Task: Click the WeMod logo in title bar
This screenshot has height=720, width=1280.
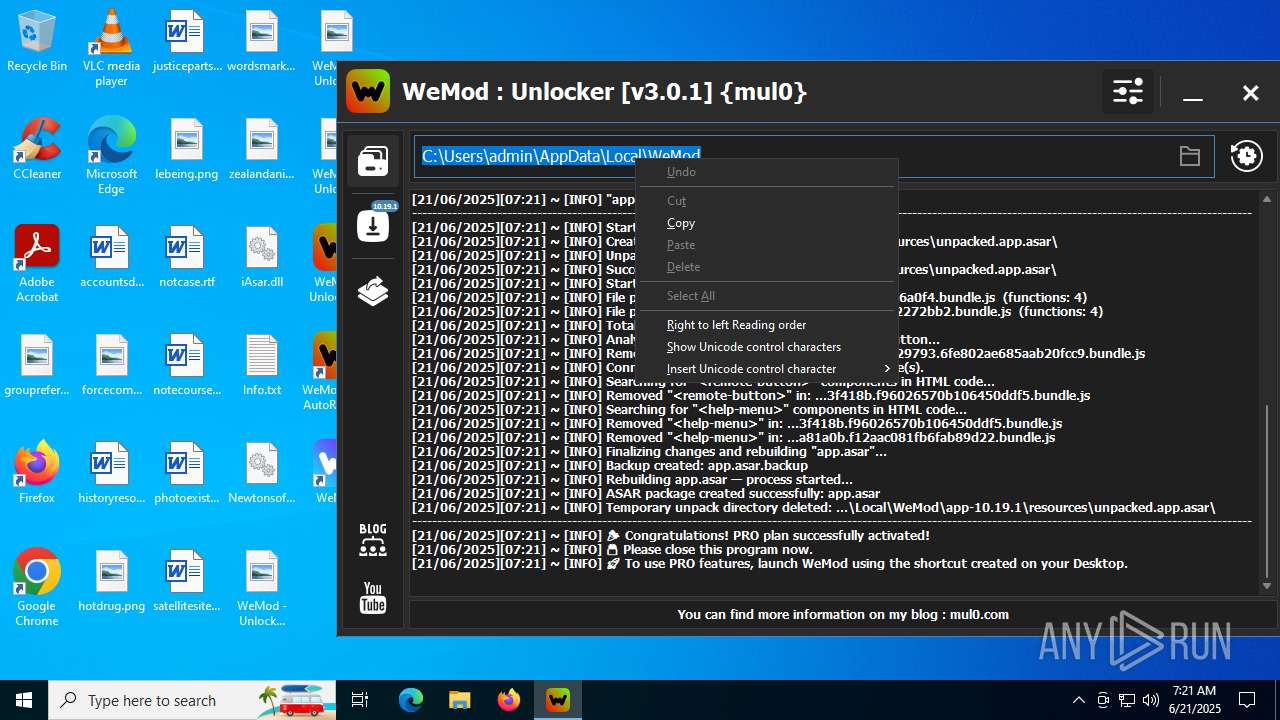Action: point(368,92)
